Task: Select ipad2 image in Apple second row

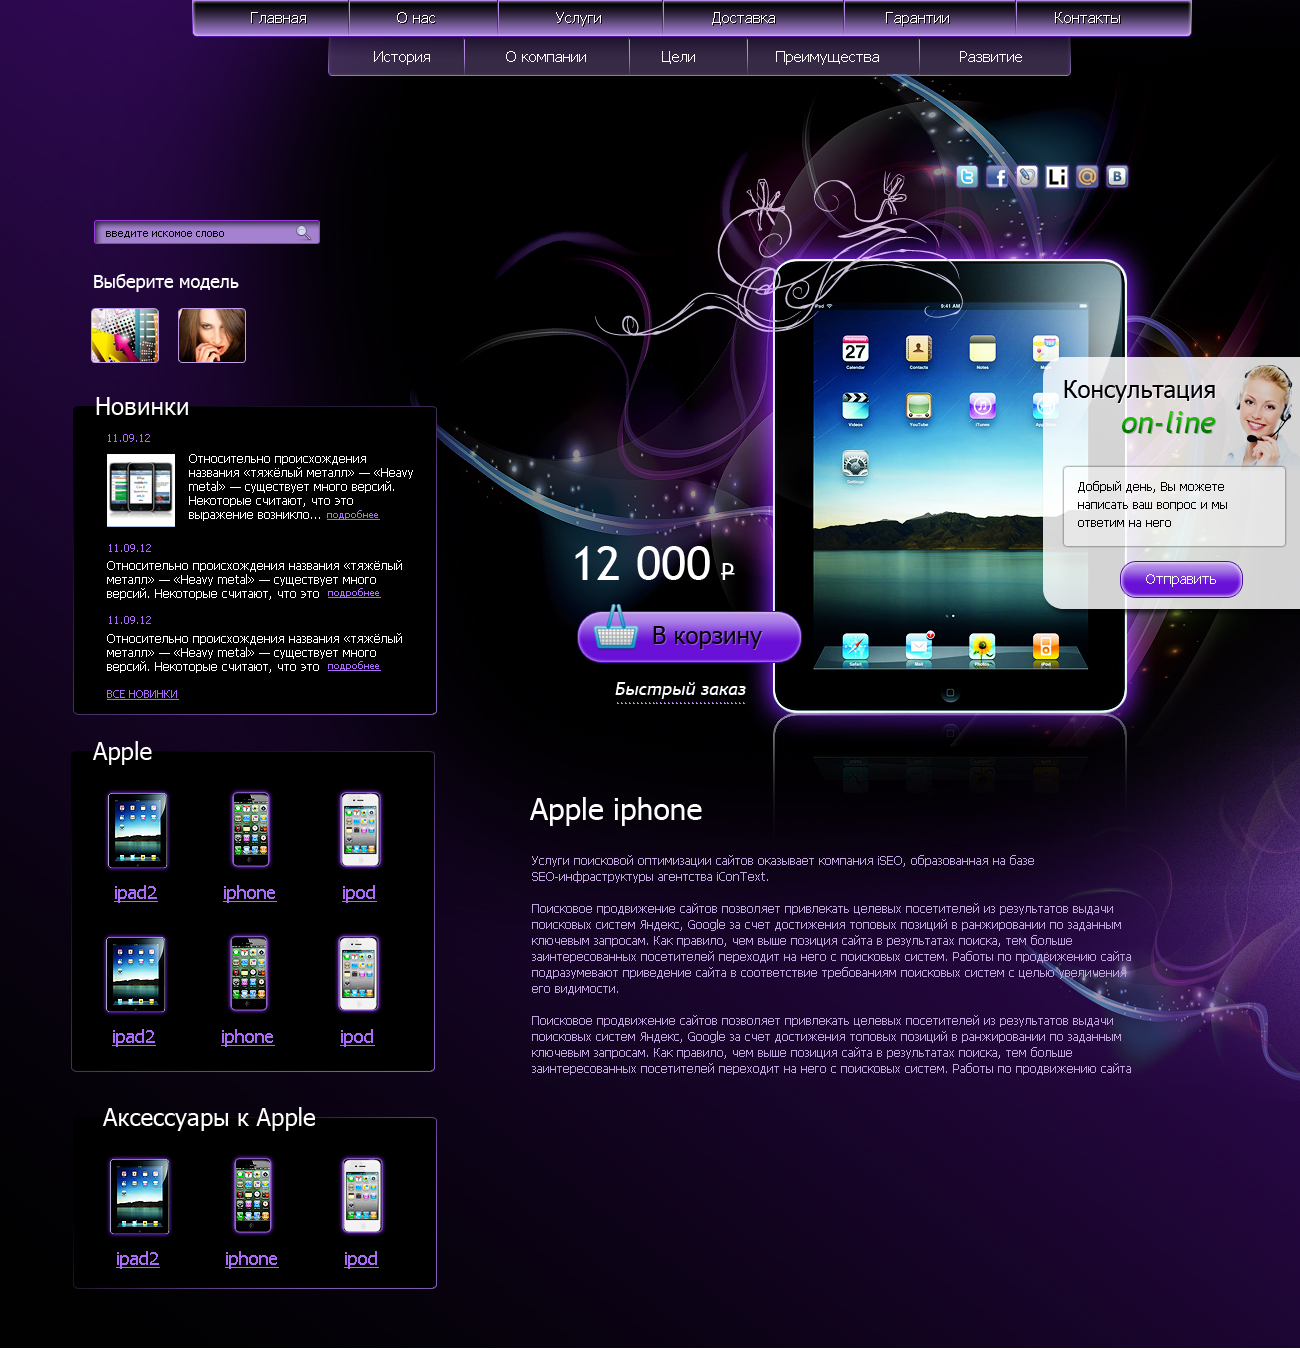Action: 136,974
